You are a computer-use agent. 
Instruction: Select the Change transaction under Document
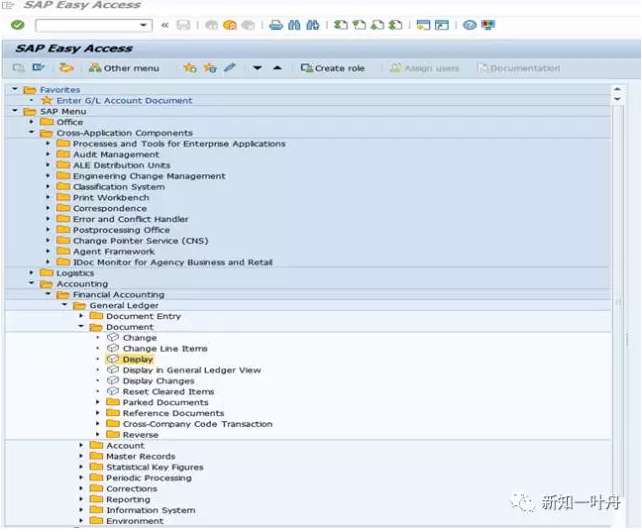pos(140,338)
